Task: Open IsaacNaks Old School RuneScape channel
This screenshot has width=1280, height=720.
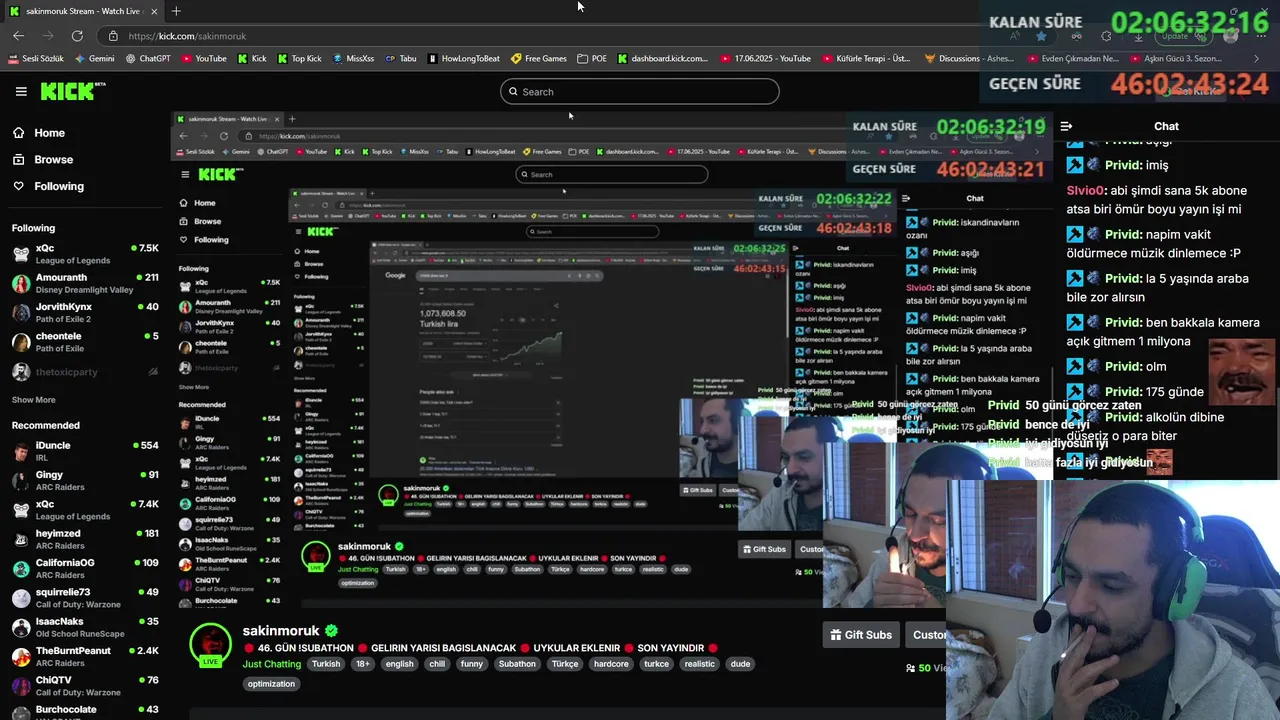Action: tap(85, 627)
